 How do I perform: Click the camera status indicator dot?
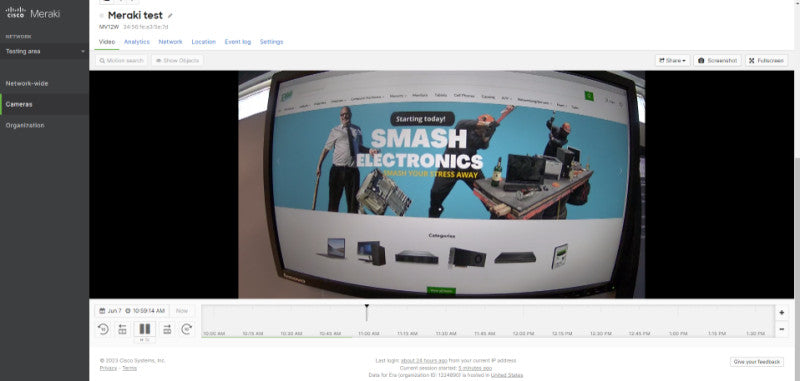pos(102,16)
